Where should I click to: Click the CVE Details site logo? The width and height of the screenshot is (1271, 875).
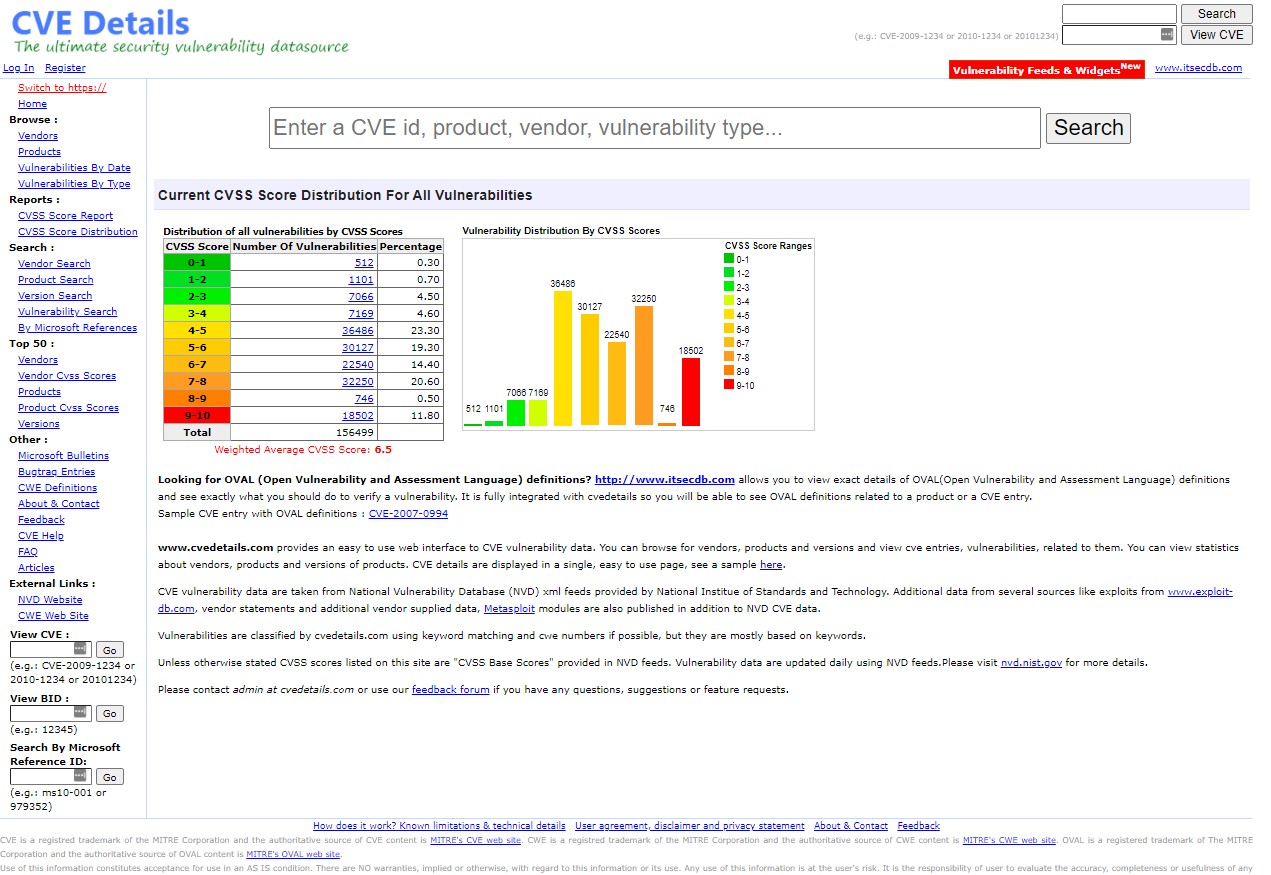(100, 23)
